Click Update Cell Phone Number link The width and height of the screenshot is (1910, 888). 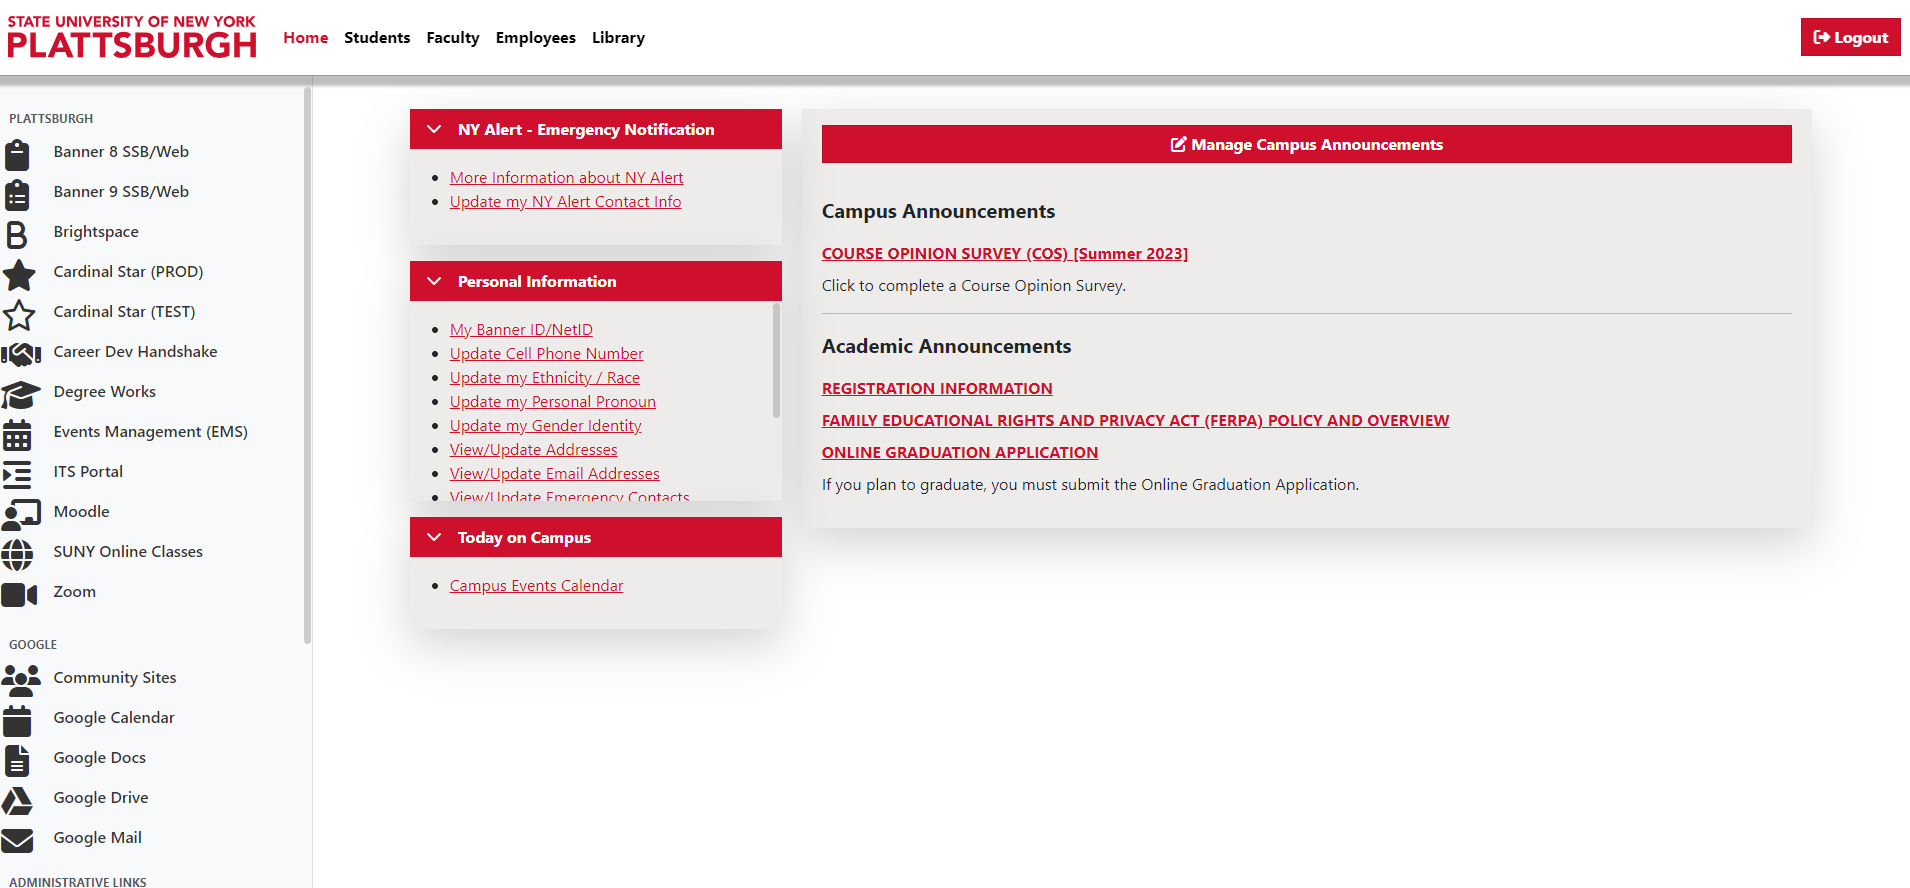pos(547,354)
